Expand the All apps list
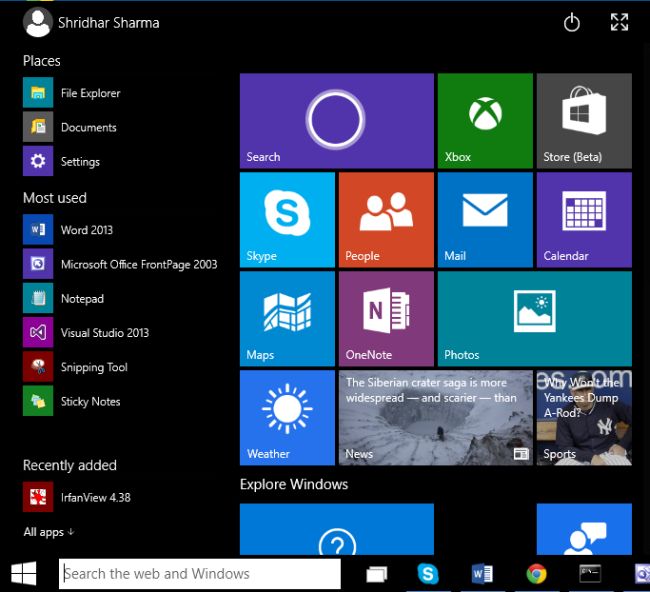This screenshot has height=592, width=650. [49, 531]
